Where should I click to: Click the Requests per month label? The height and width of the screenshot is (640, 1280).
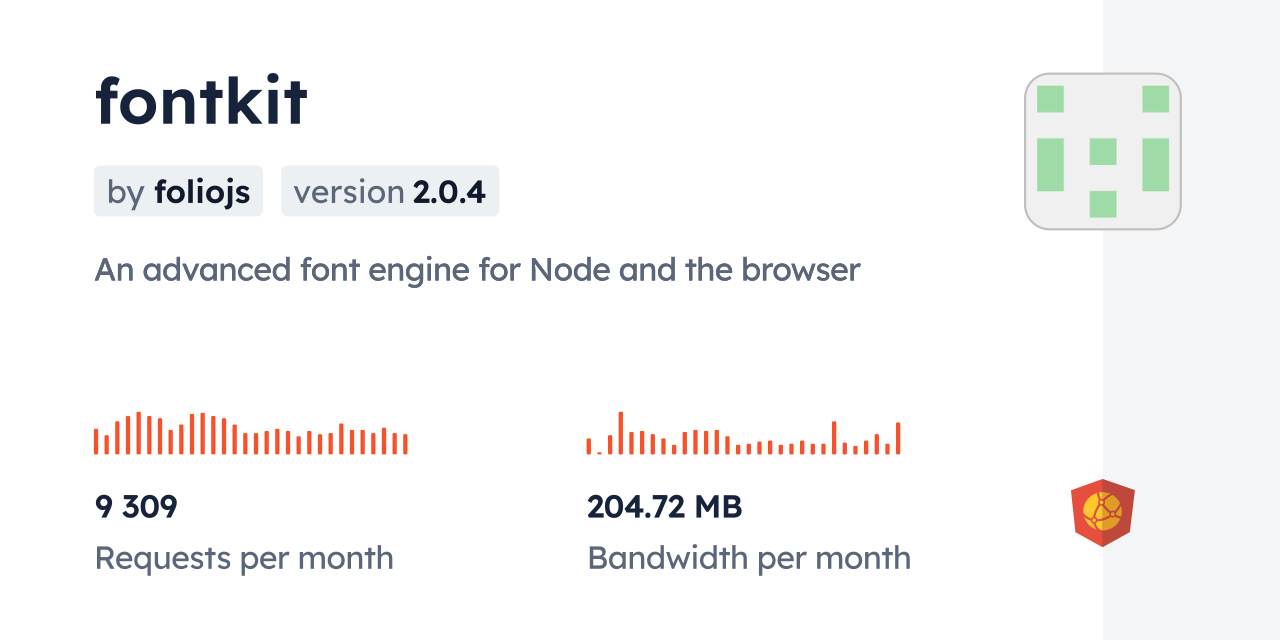point(244,558)
